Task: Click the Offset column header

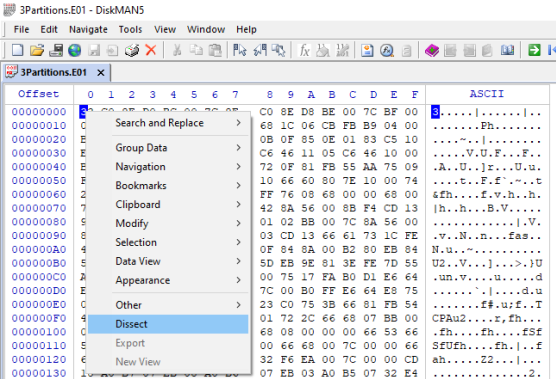Action: click(39, 94)
